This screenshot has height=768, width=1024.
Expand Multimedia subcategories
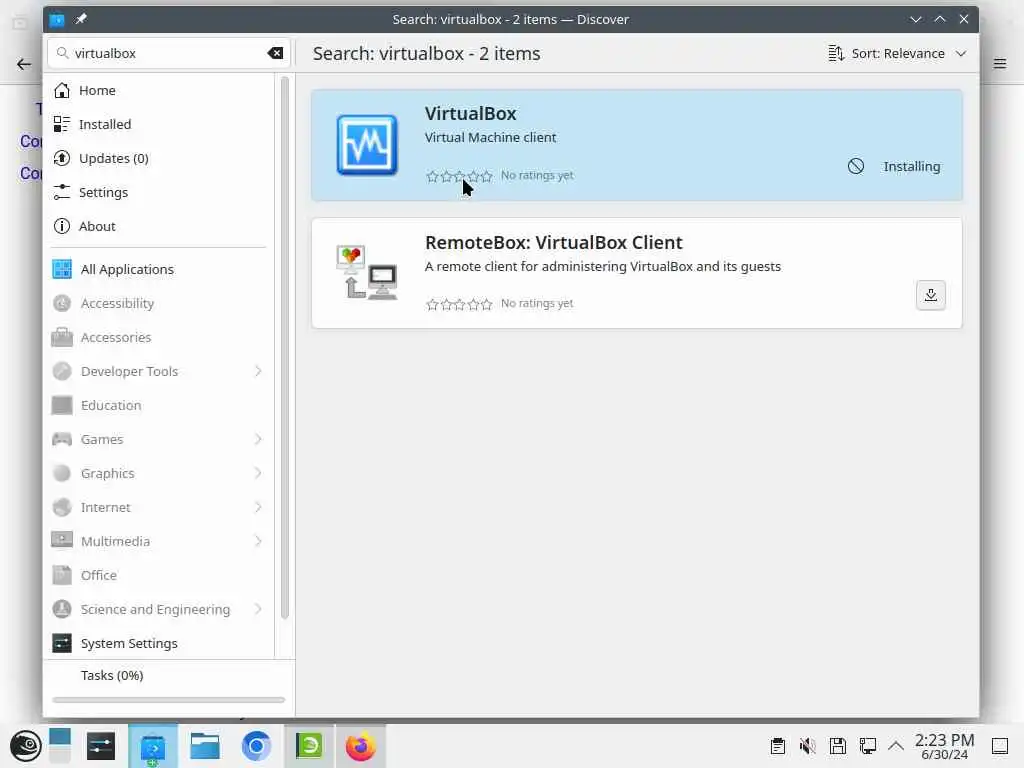258,541
